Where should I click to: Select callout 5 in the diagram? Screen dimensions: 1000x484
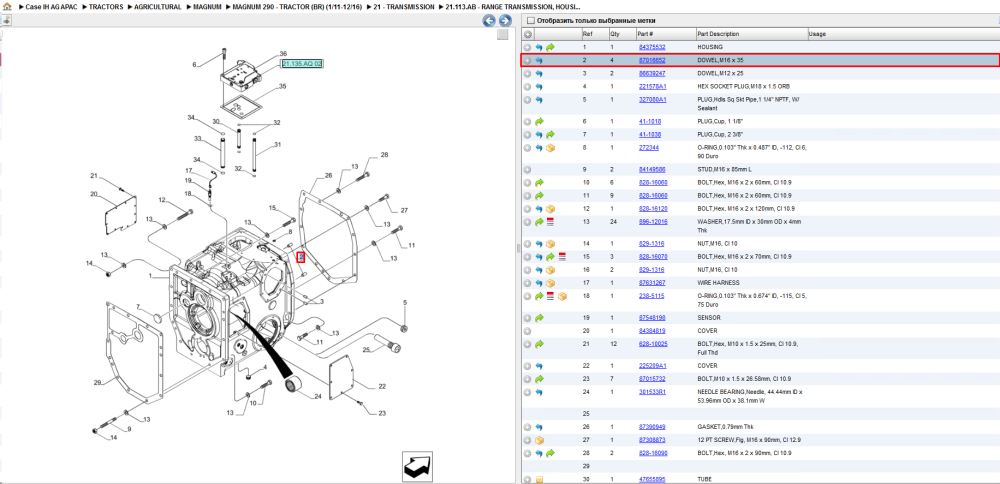pyautogui.click(x=404, y=302)
